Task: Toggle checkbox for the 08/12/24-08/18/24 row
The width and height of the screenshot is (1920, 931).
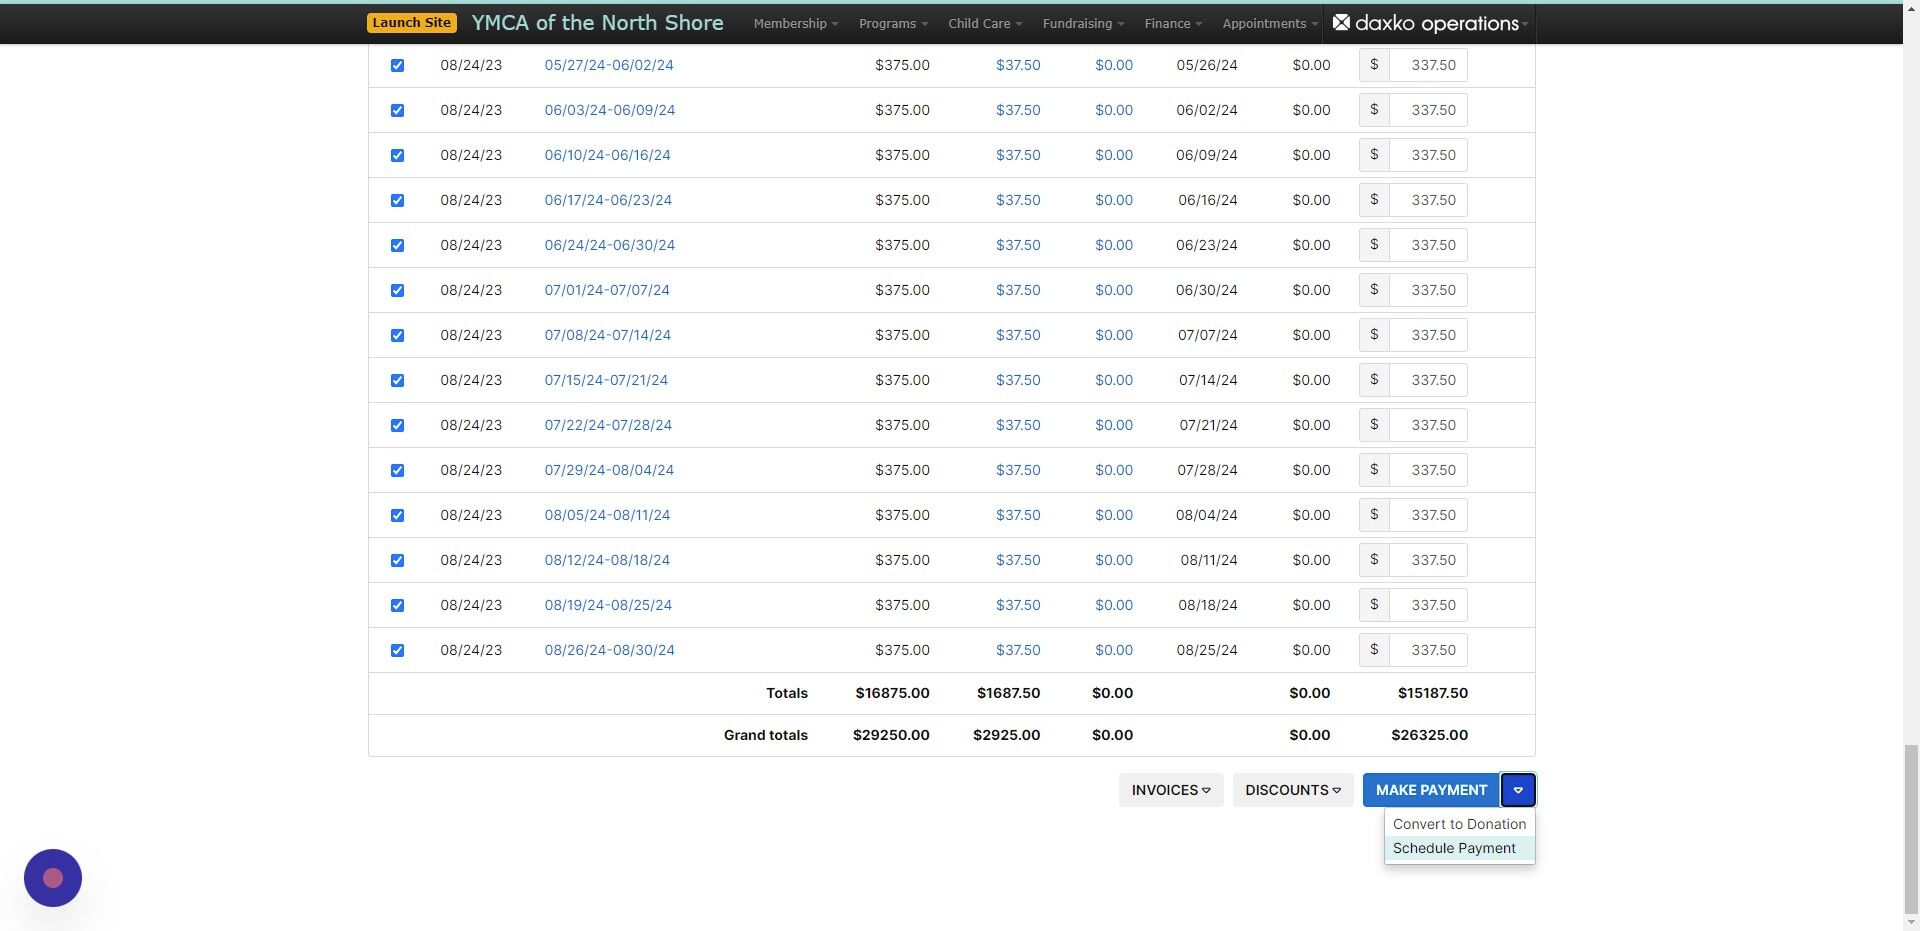Action: [x=397, y=560]
